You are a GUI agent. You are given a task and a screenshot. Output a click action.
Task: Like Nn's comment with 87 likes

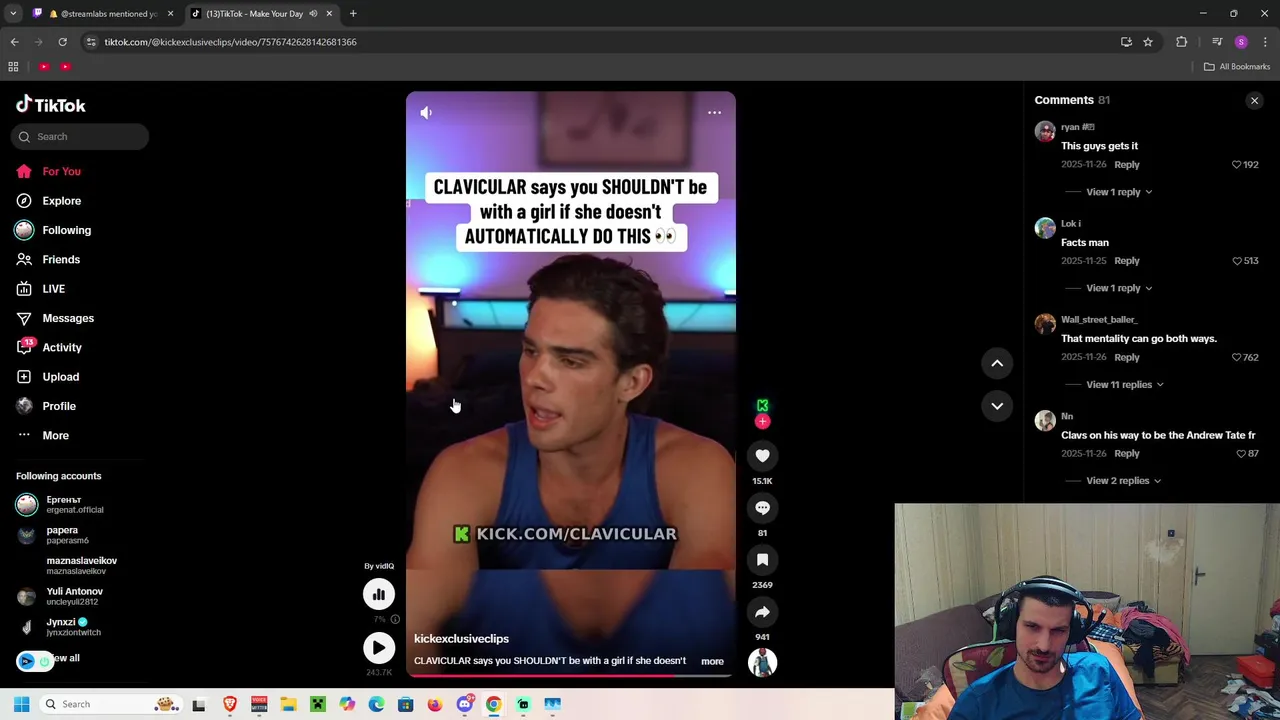click(x=1241, y=454)
